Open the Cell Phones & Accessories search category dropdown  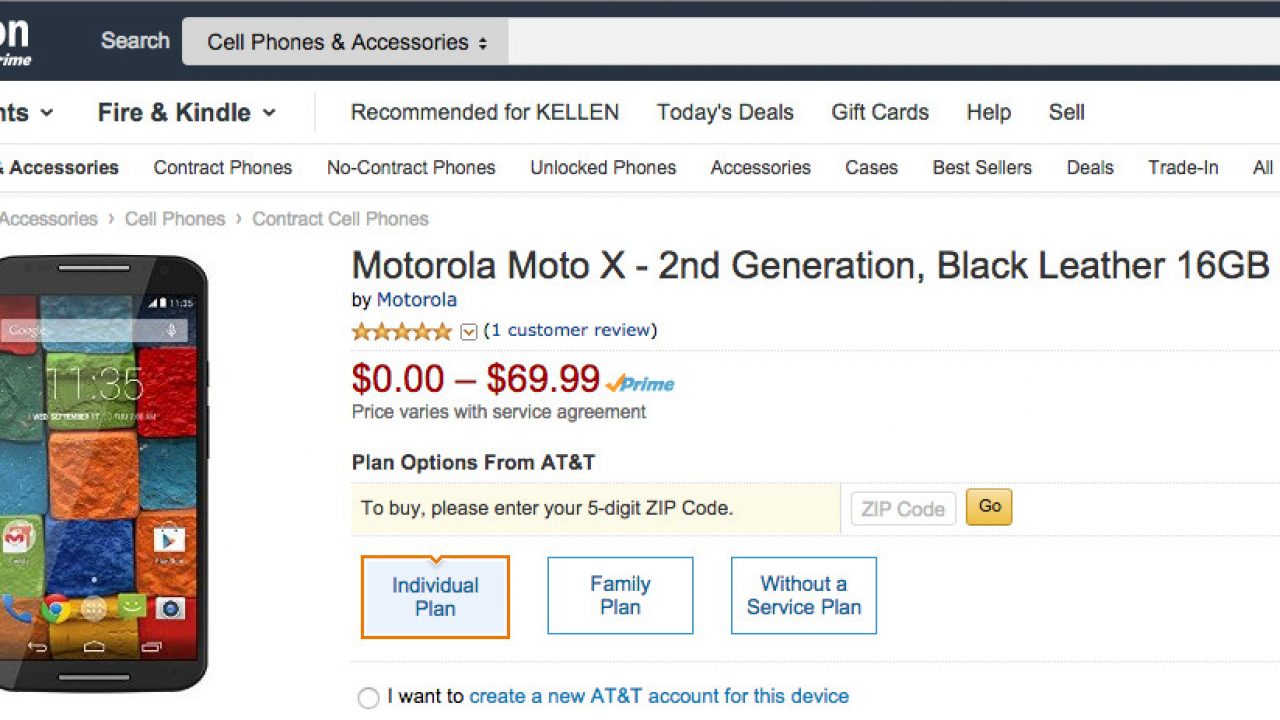pyautogui.click(x=346, y=42)
